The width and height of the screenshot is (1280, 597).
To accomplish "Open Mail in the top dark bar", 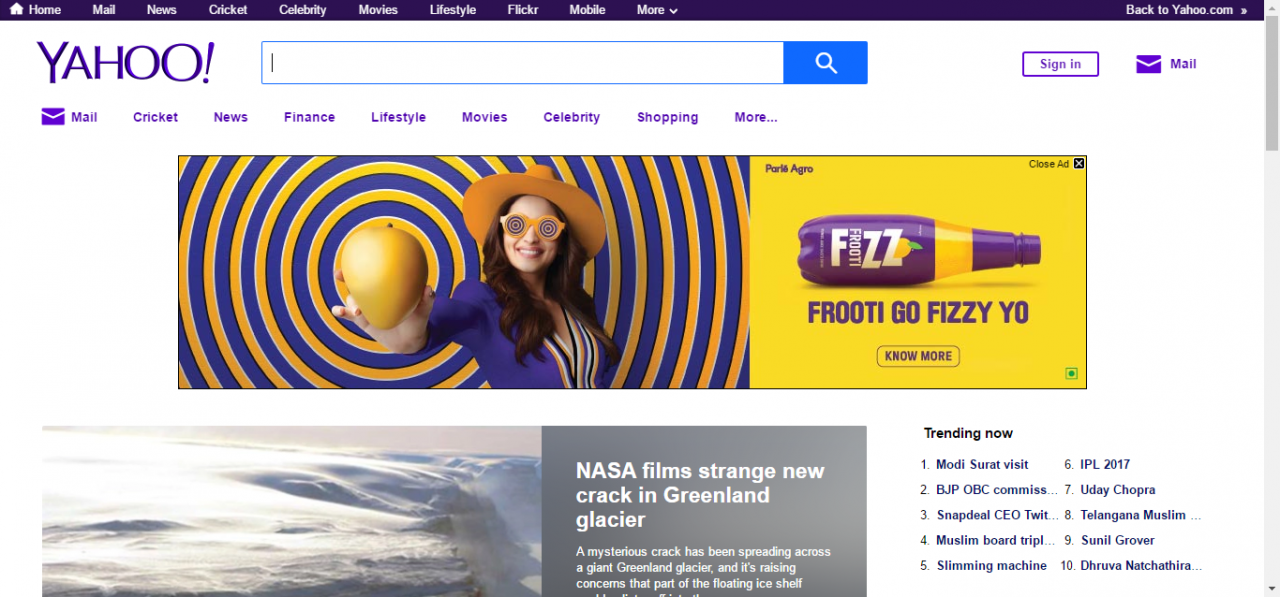I will click(104, 10).
